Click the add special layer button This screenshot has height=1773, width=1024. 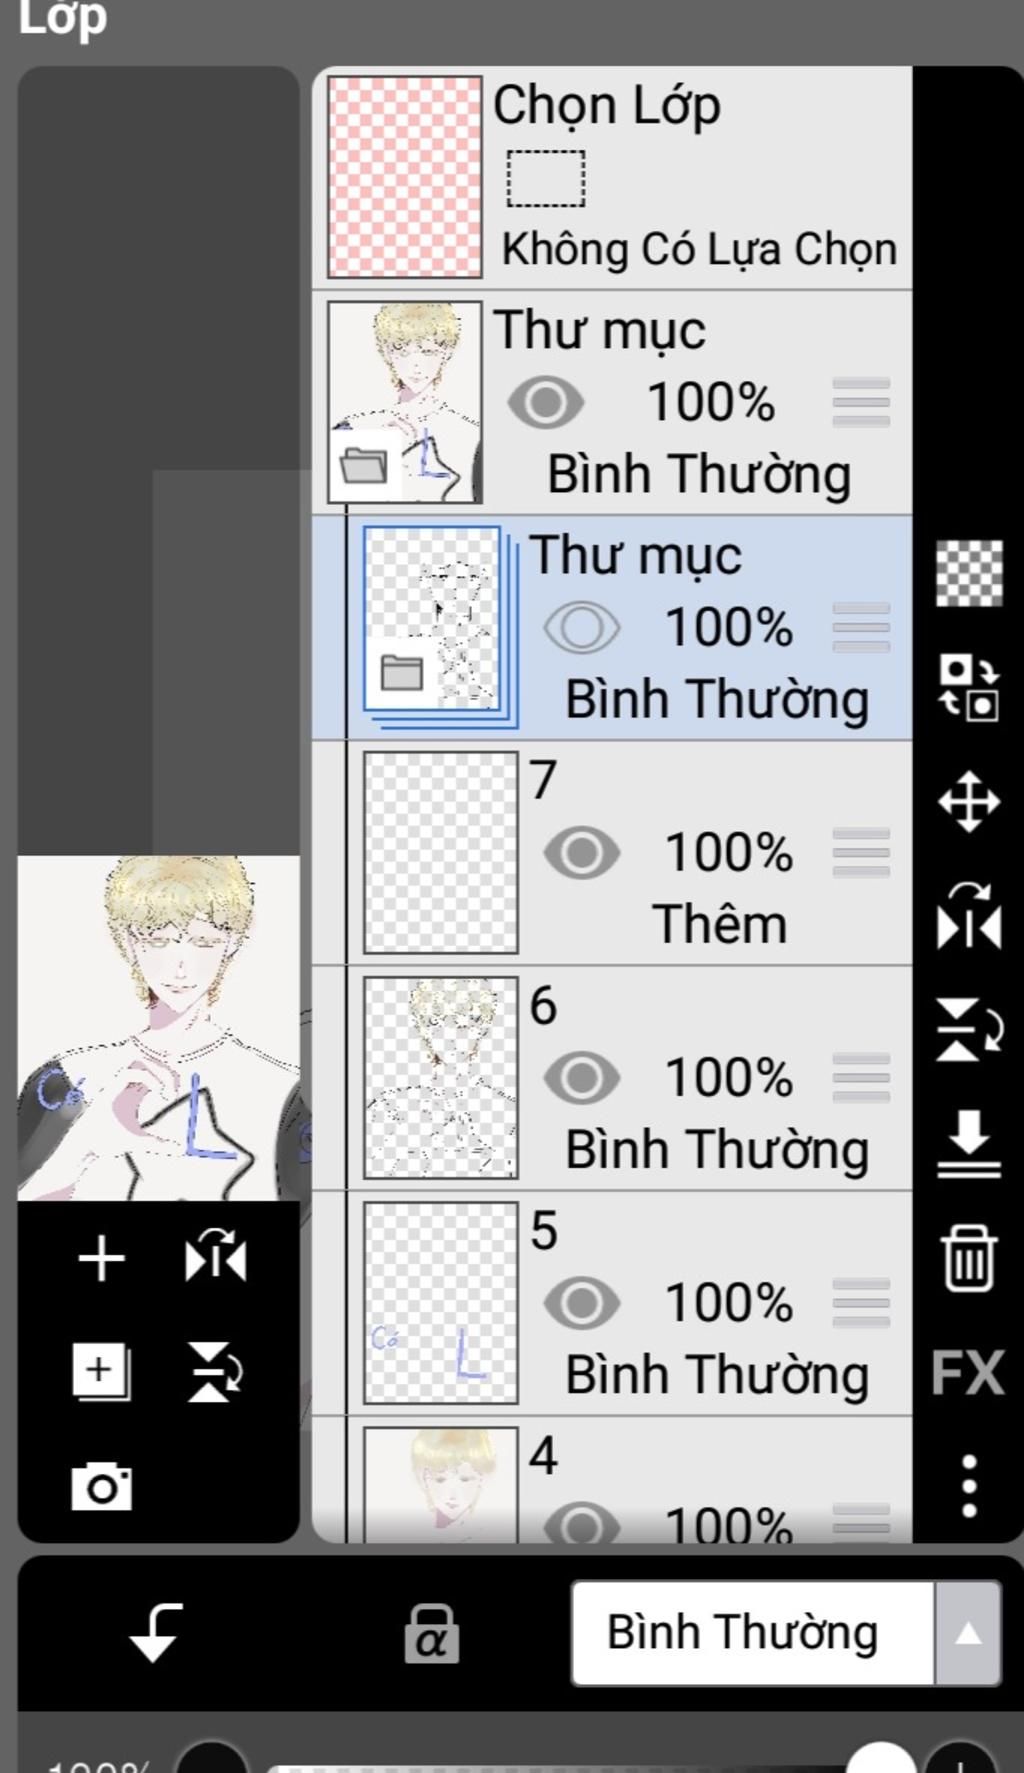(x=101, y=1371)
